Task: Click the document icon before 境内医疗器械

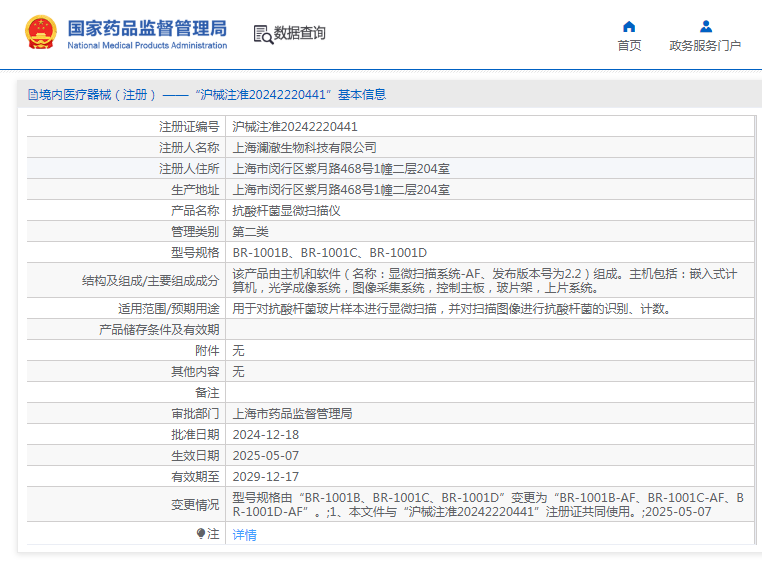Action: pyautogui.click(x=33, y=95)
